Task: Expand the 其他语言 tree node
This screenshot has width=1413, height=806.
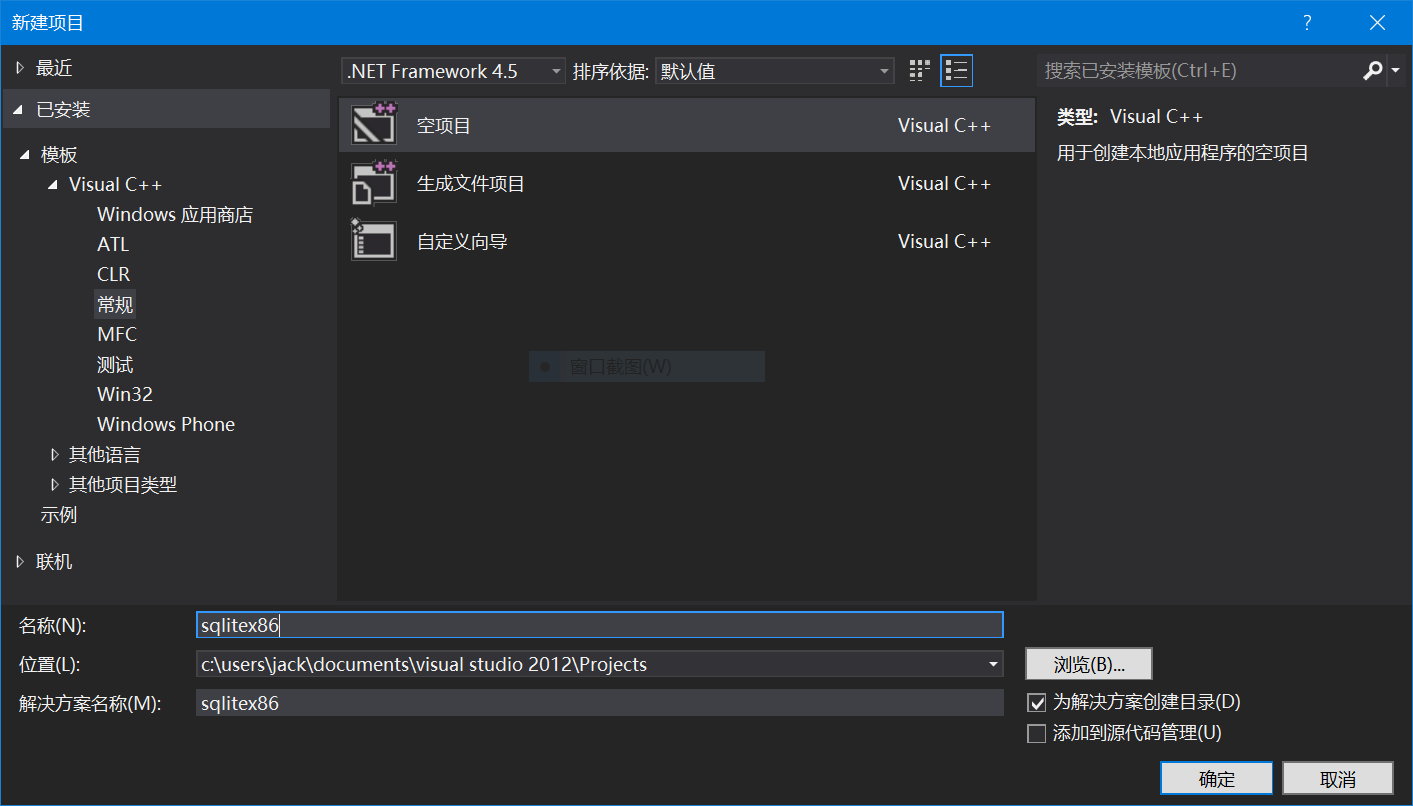Action: (55, 455)
